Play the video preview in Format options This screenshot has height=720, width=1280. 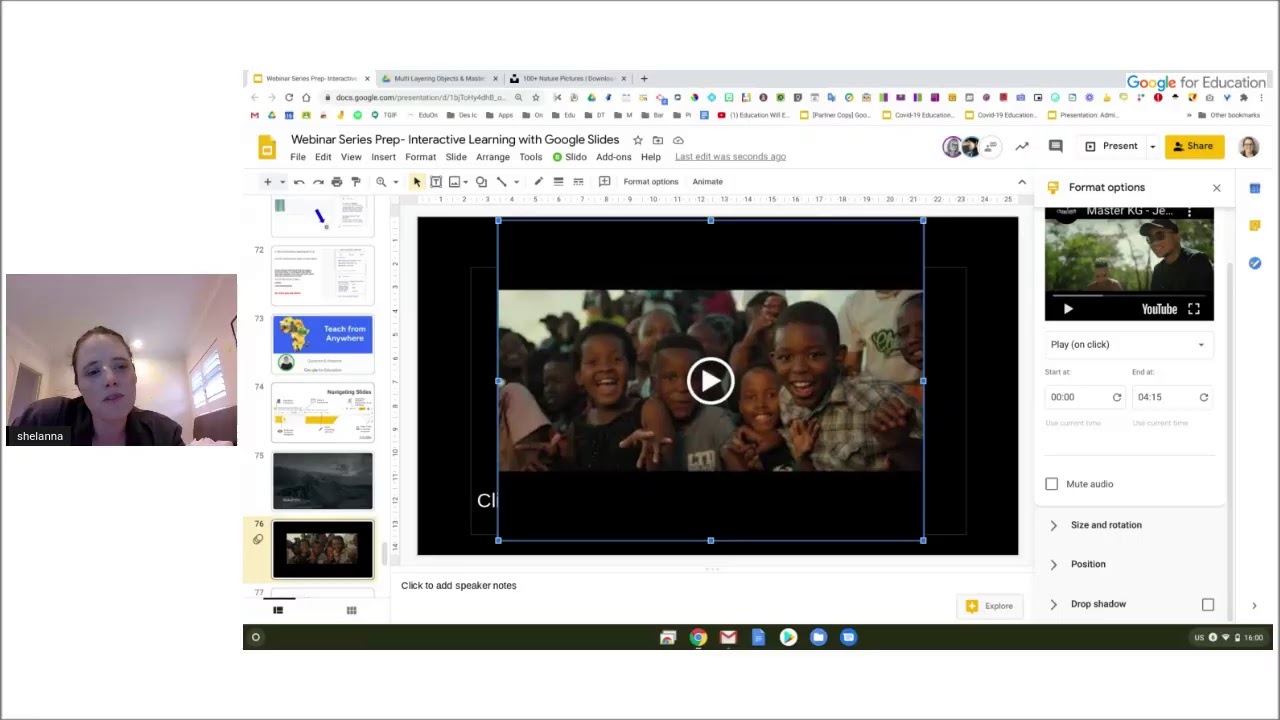pos(1068,309)
